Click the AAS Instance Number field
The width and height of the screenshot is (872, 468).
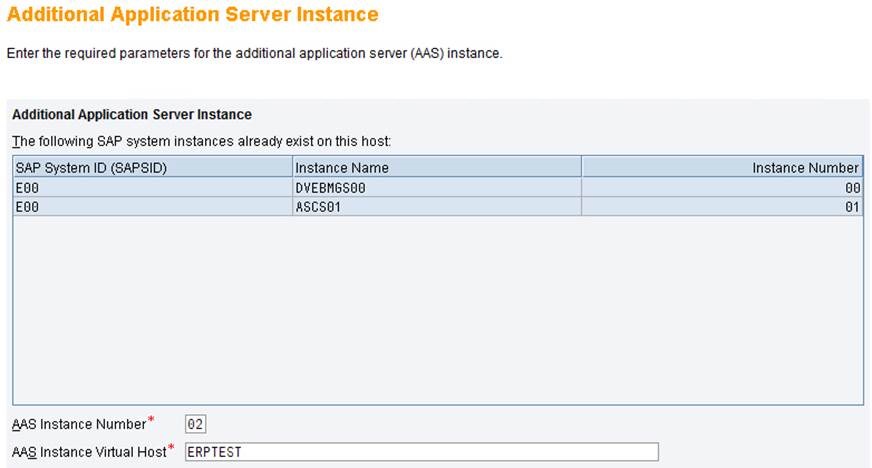pos(195,424)
